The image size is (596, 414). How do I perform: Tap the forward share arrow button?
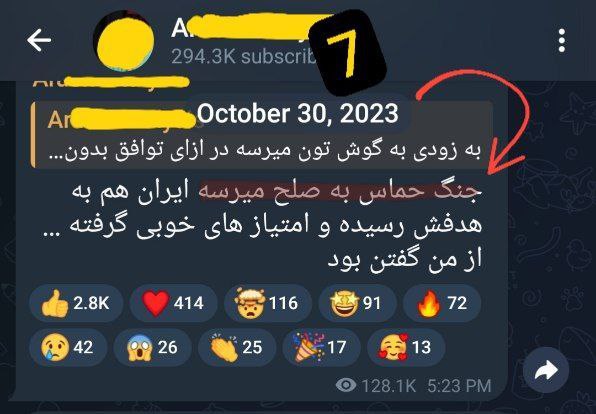coord(546,370)
